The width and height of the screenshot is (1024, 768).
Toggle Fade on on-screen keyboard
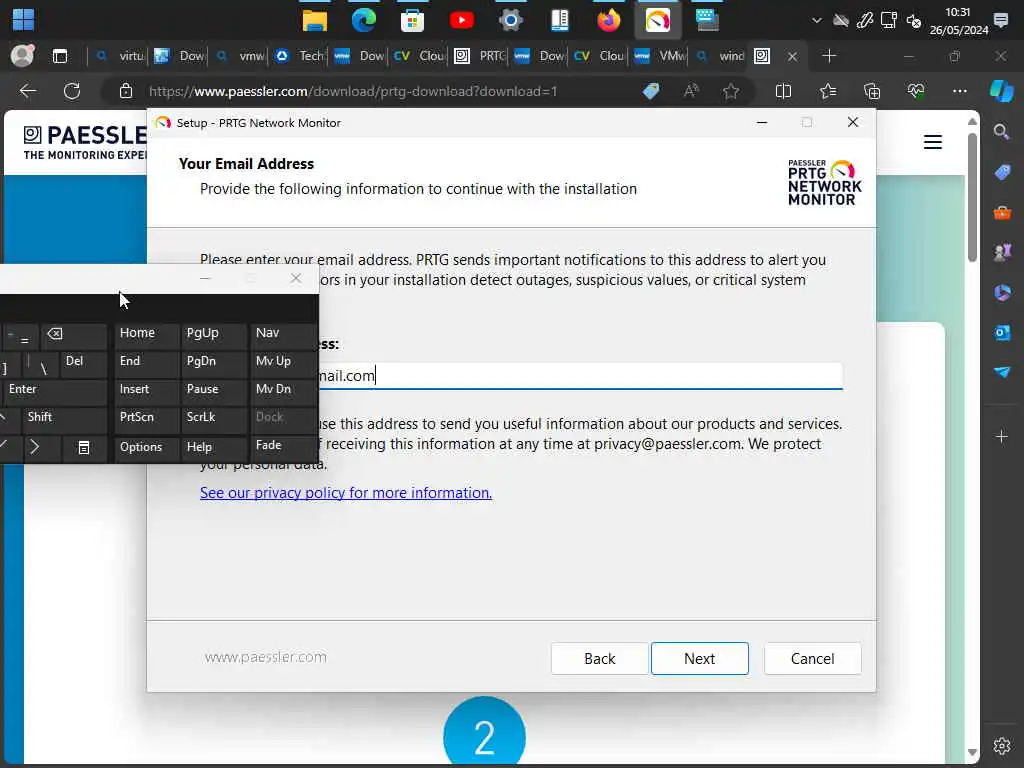[283, 449]
